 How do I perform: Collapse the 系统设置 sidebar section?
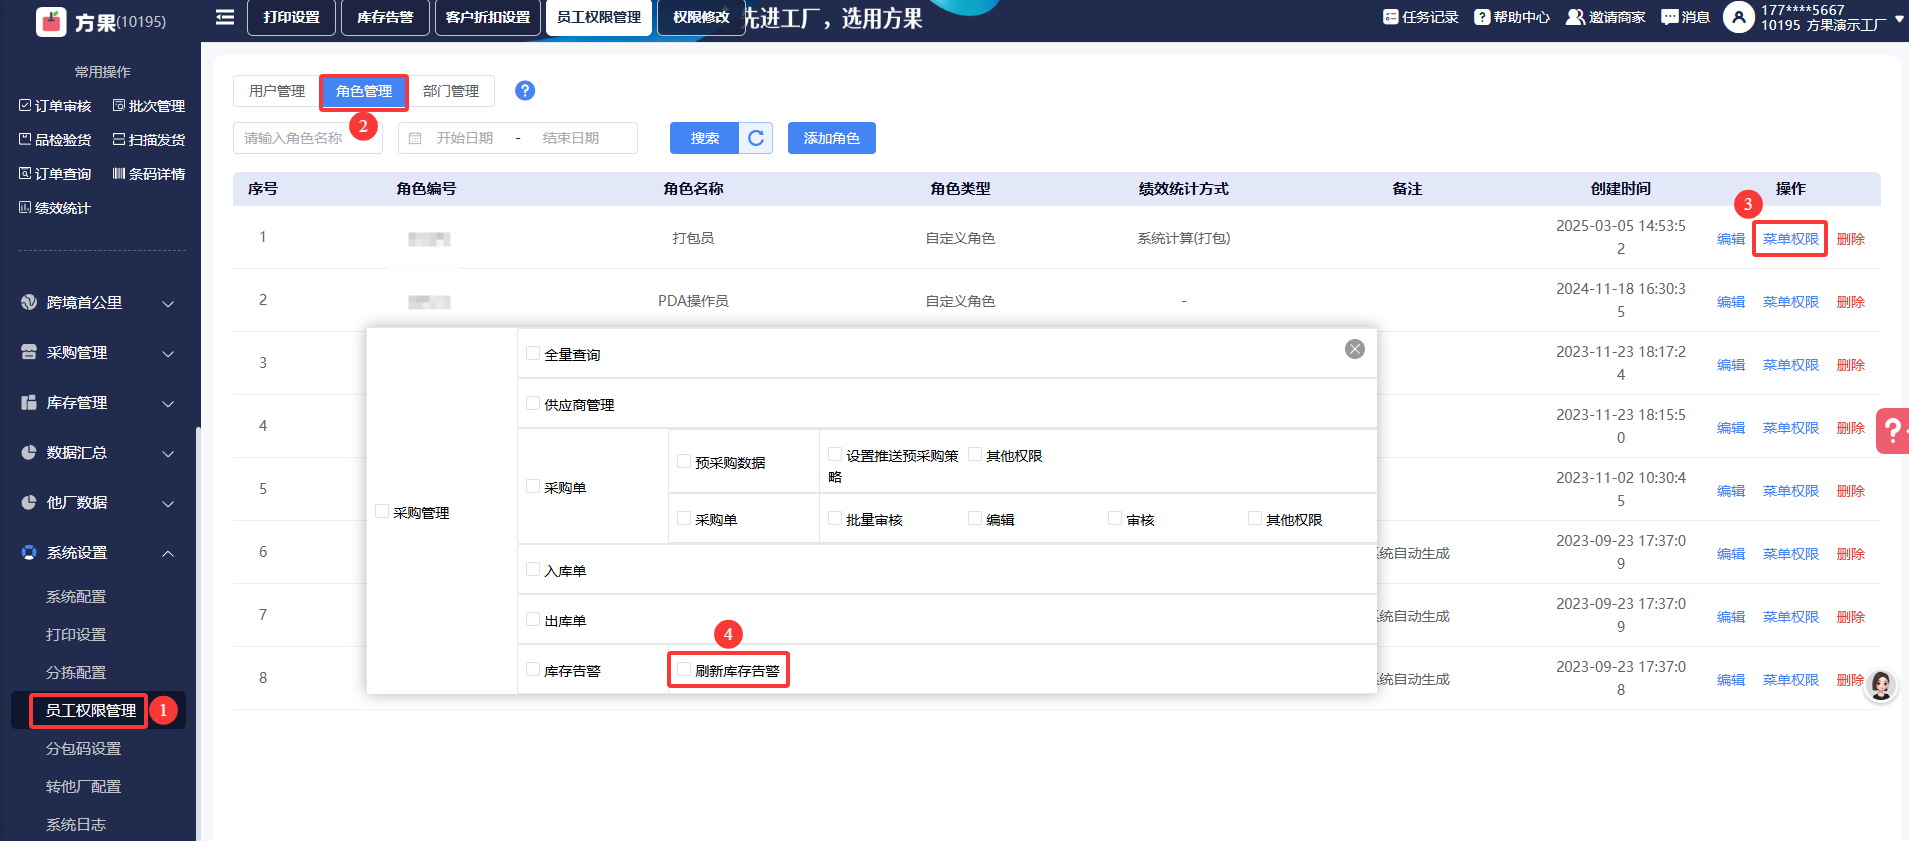coord(98,553)
